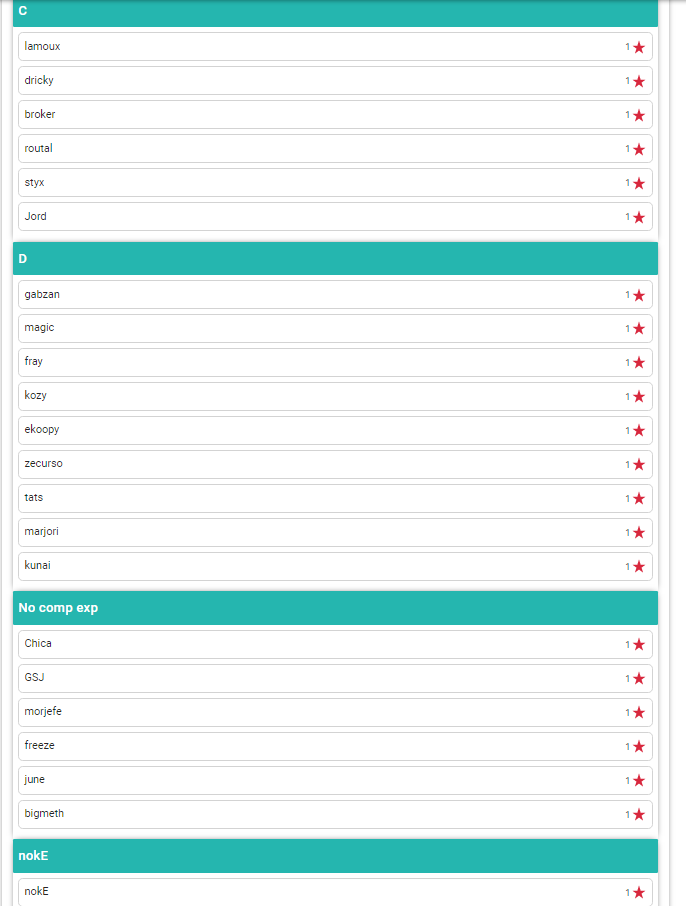Click the red star next to marjori

(639, 533)
